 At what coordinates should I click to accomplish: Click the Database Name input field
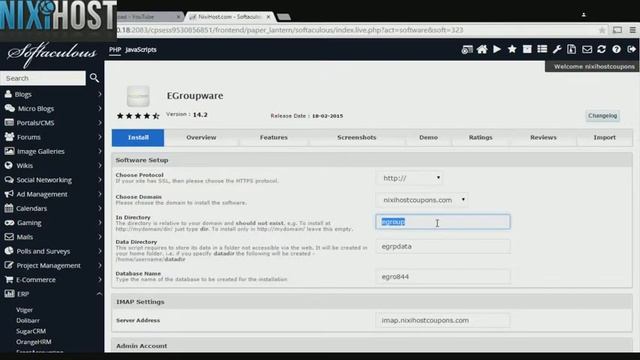click(x=443, y=277)
